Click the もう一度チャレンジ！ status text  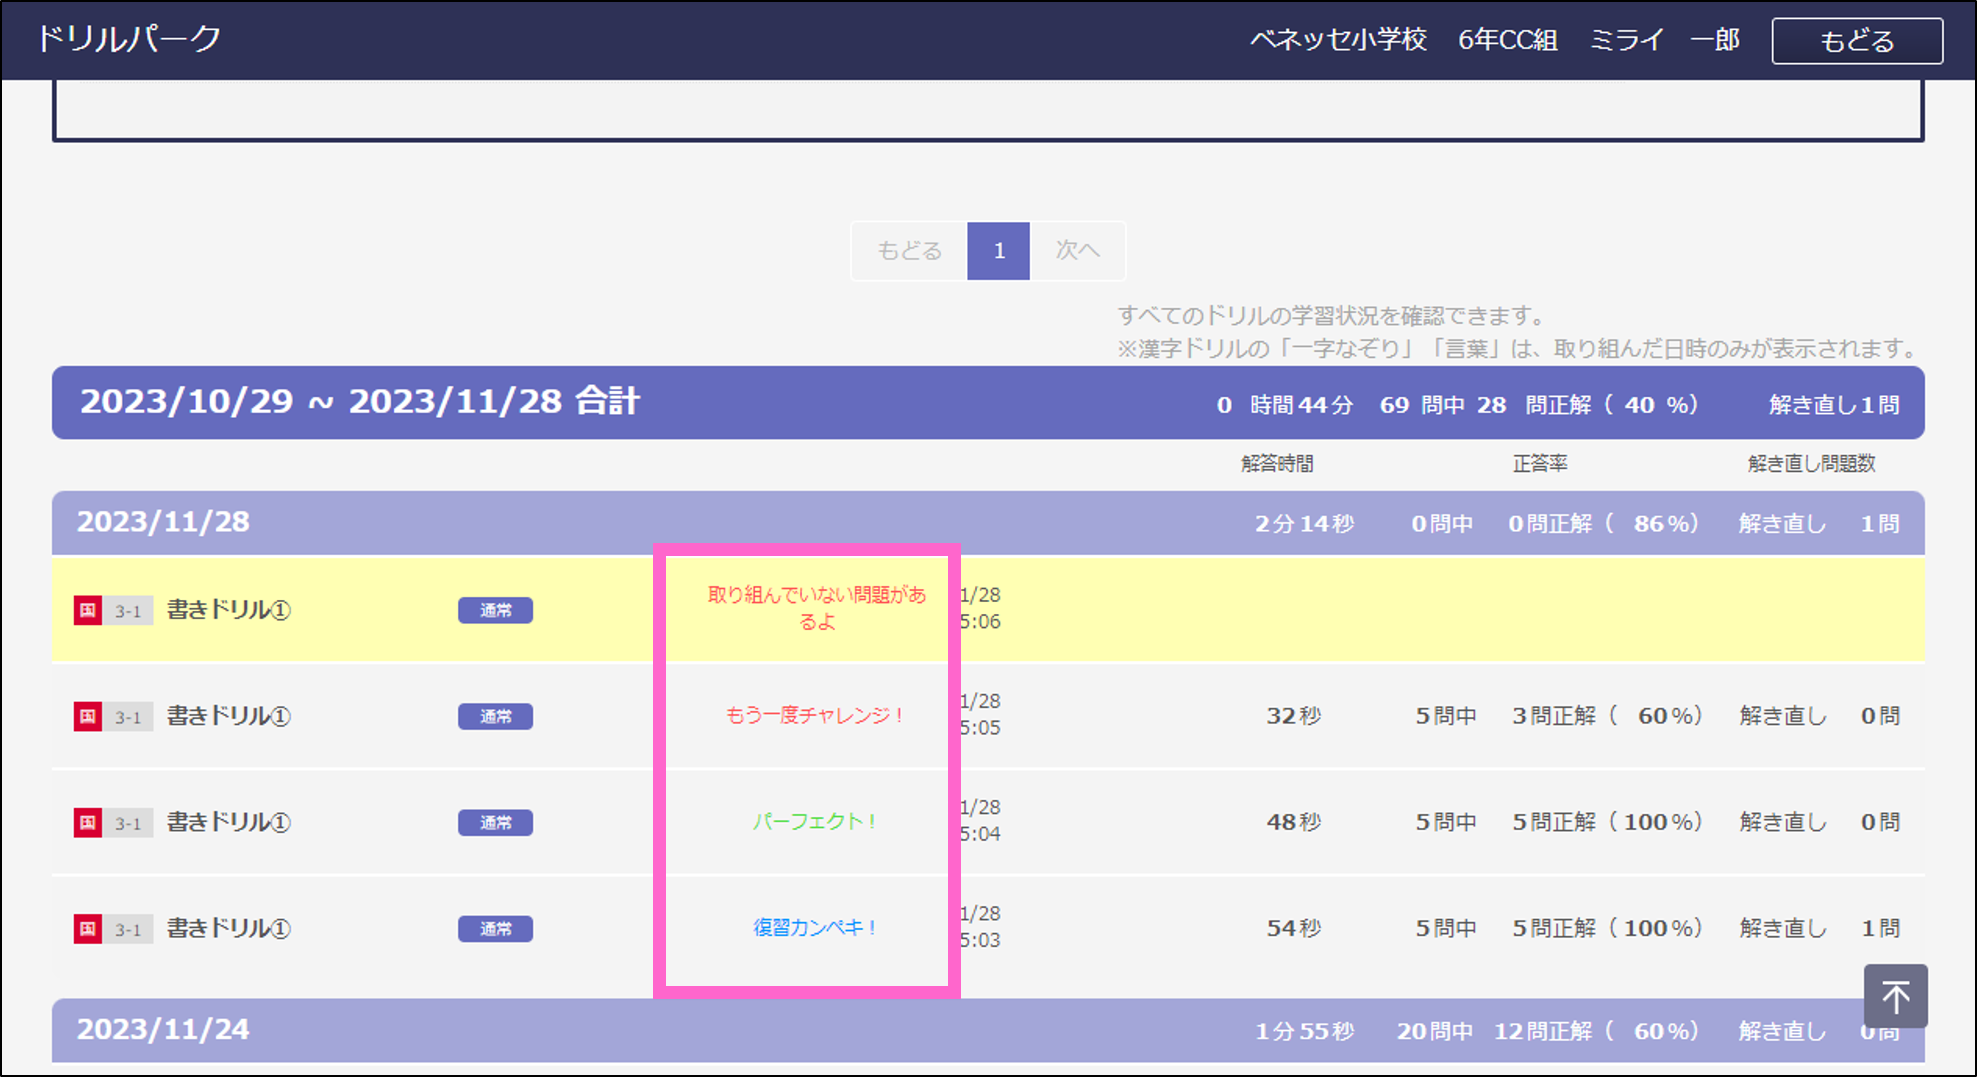(x=814, y=716)
